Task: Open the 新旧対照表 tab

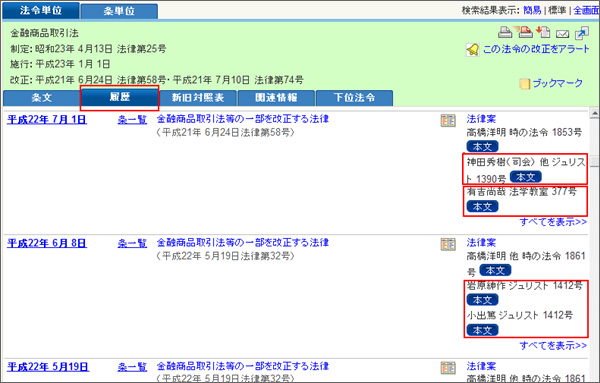Action: click(198, 98)
